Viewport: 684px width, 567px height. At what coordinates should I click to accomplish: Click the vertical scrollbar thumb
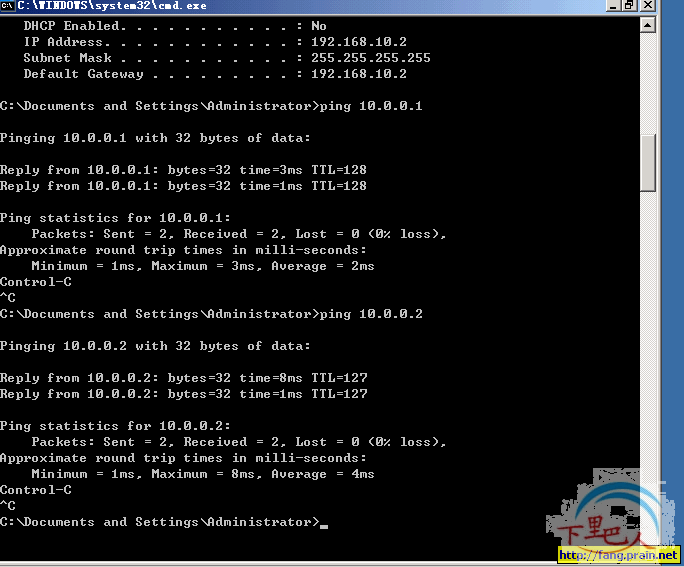(648, 162)
